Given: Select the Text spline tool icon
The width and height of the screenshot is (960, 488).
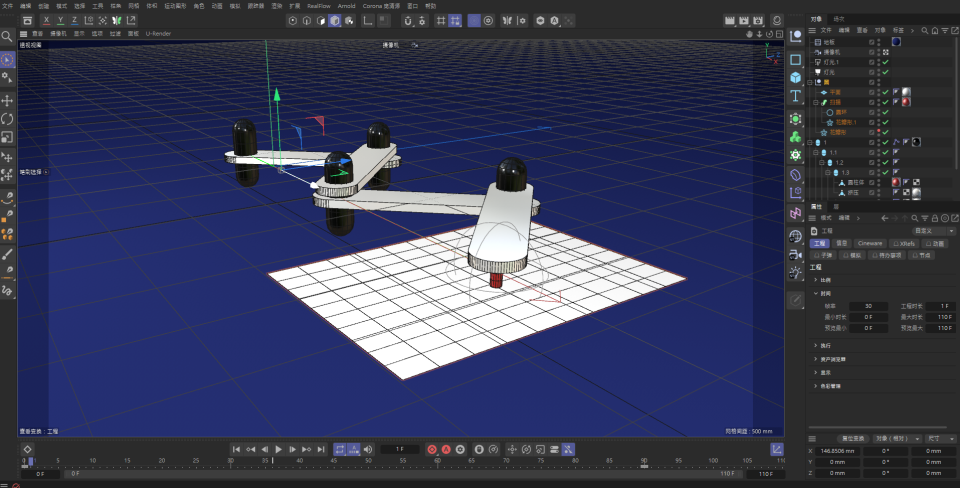Looking at the screenshot, I should [795, 97].
